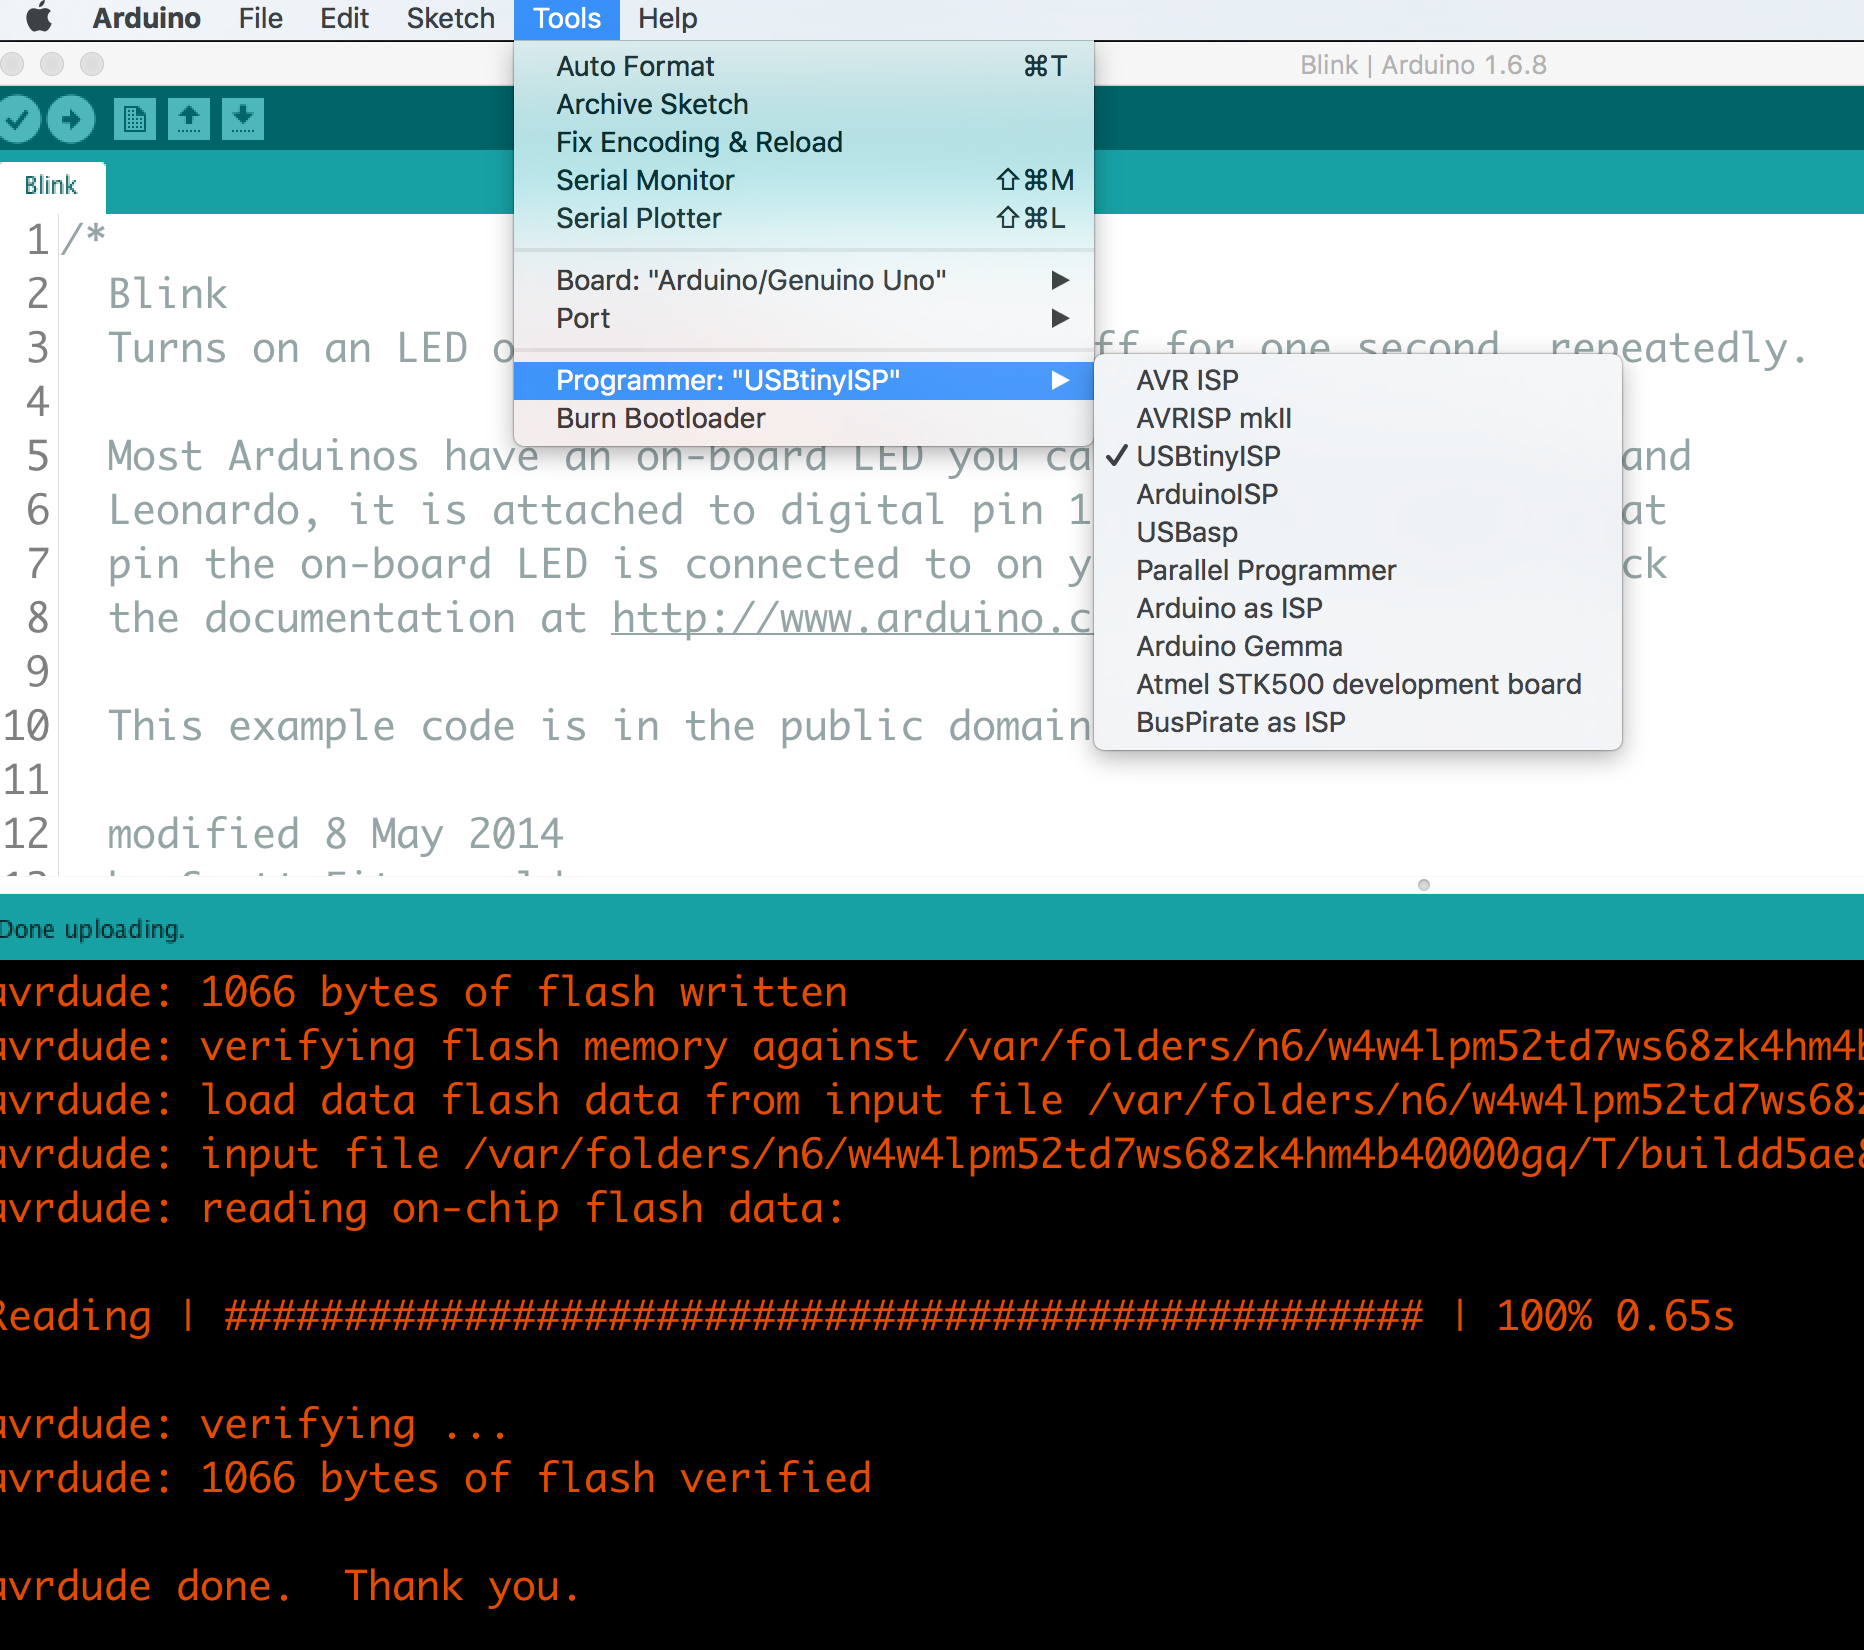Select BusPirate as ISP programmer
The image size is (1864, 1650).
click(1357, 722)
